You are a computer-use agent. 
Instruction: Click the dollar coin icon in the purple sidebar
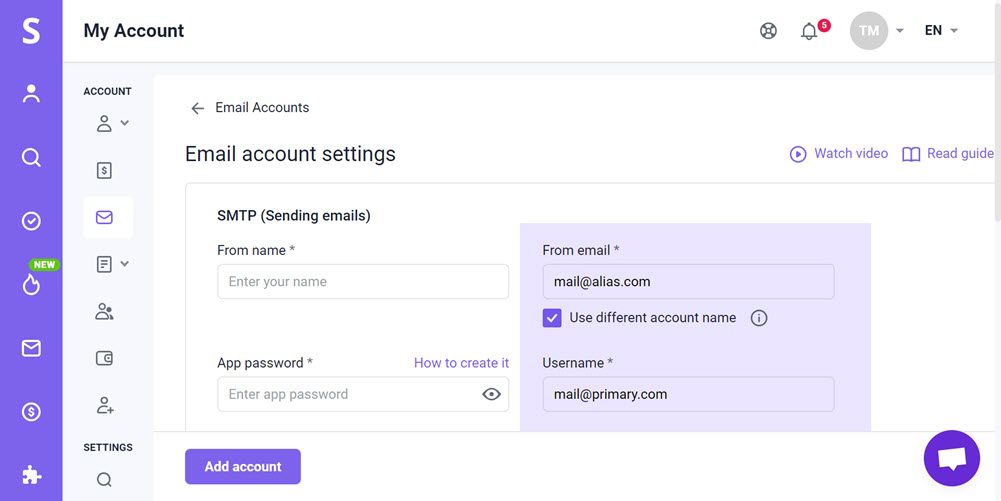[x=31, y=411]
